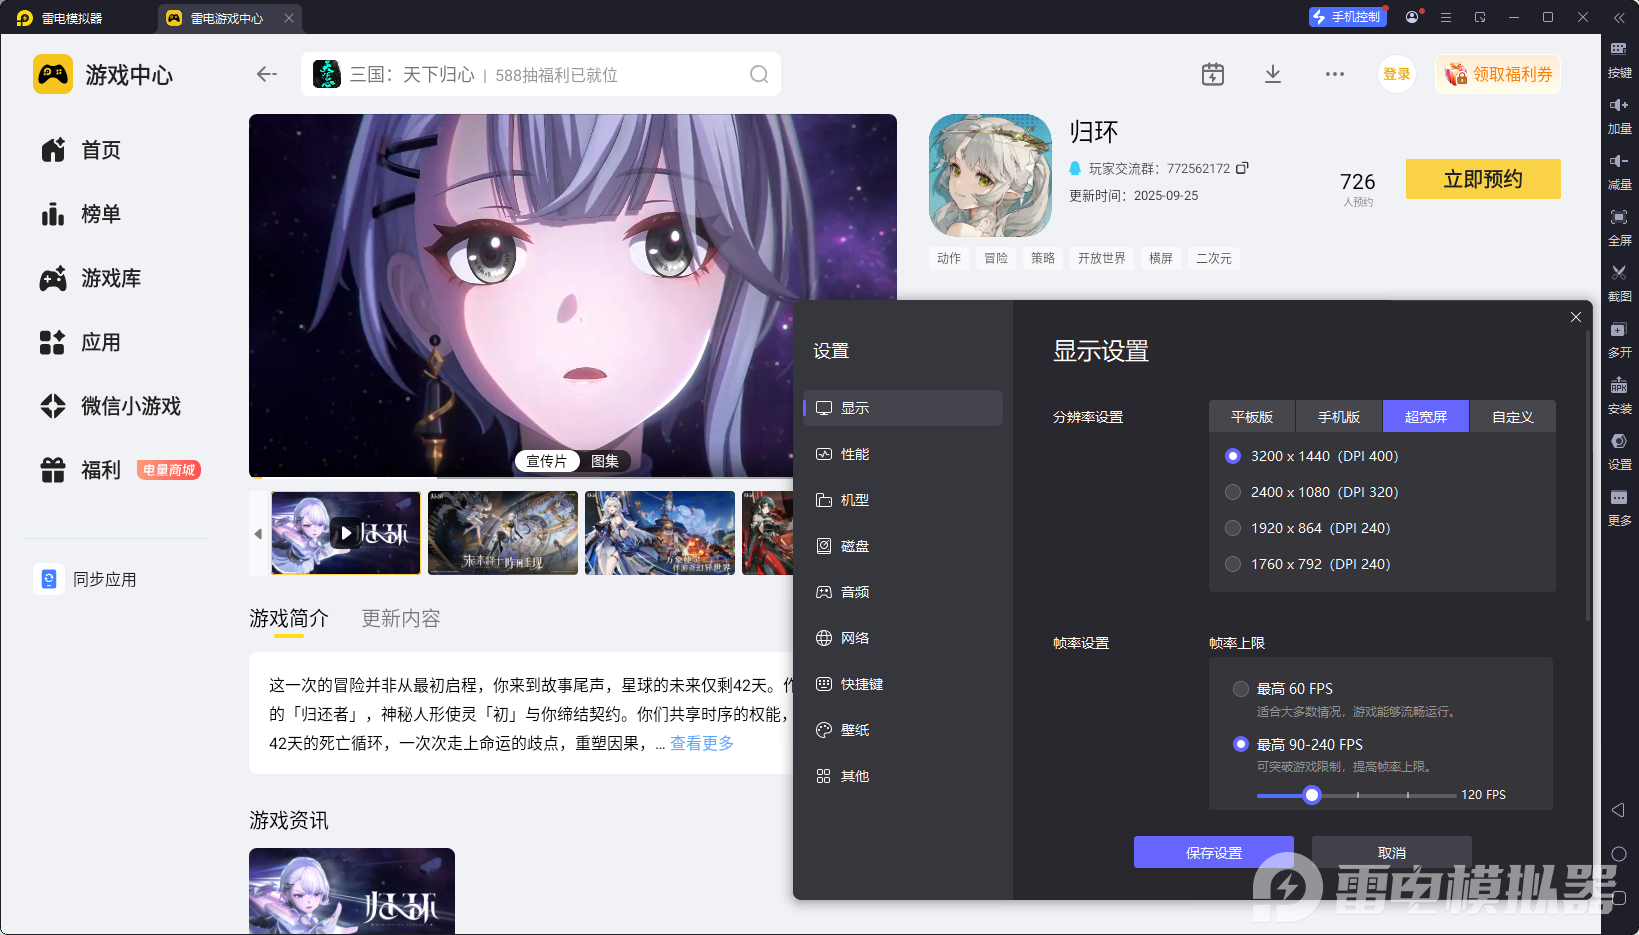Viewport: 1639px width, 935px height.
Task: Select 1920 x 864 resolution option
Action: coord(1233,528)
